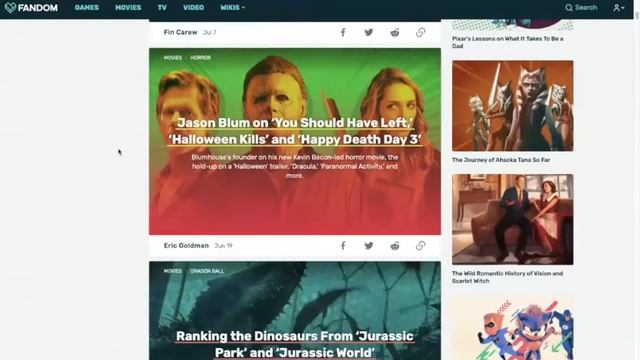Click the Fandom heart logo
The height and width of the screenshot is (360, 640).
click(11, 7)
